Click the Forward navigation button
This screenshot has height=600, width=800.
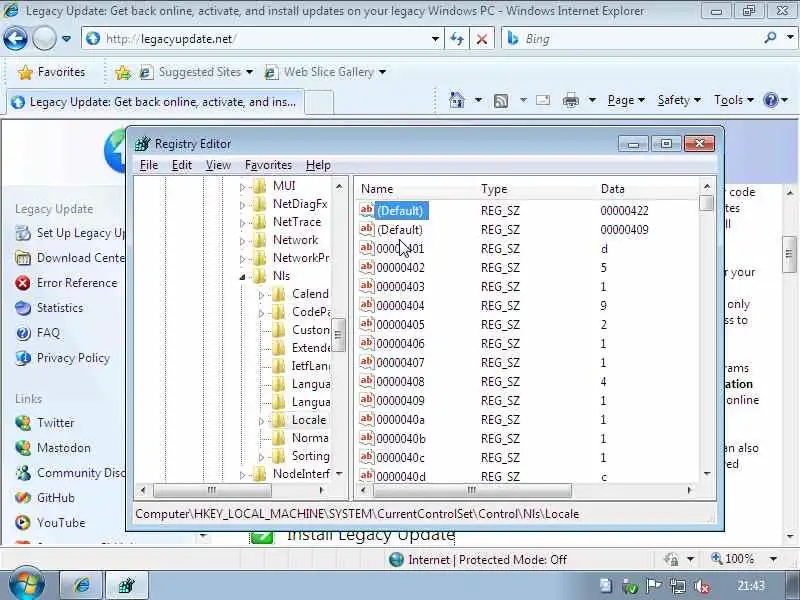point(44,39)
